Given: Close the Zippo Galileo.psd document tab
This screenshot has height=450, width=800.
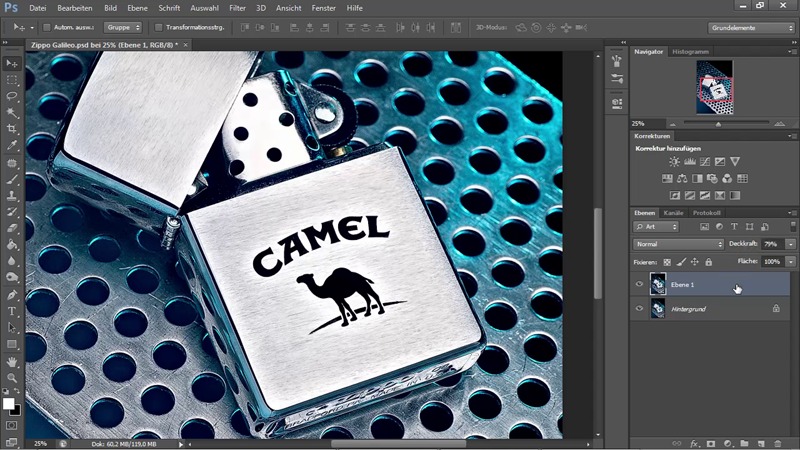Looking at the screenshot, I should click(185, 45).
